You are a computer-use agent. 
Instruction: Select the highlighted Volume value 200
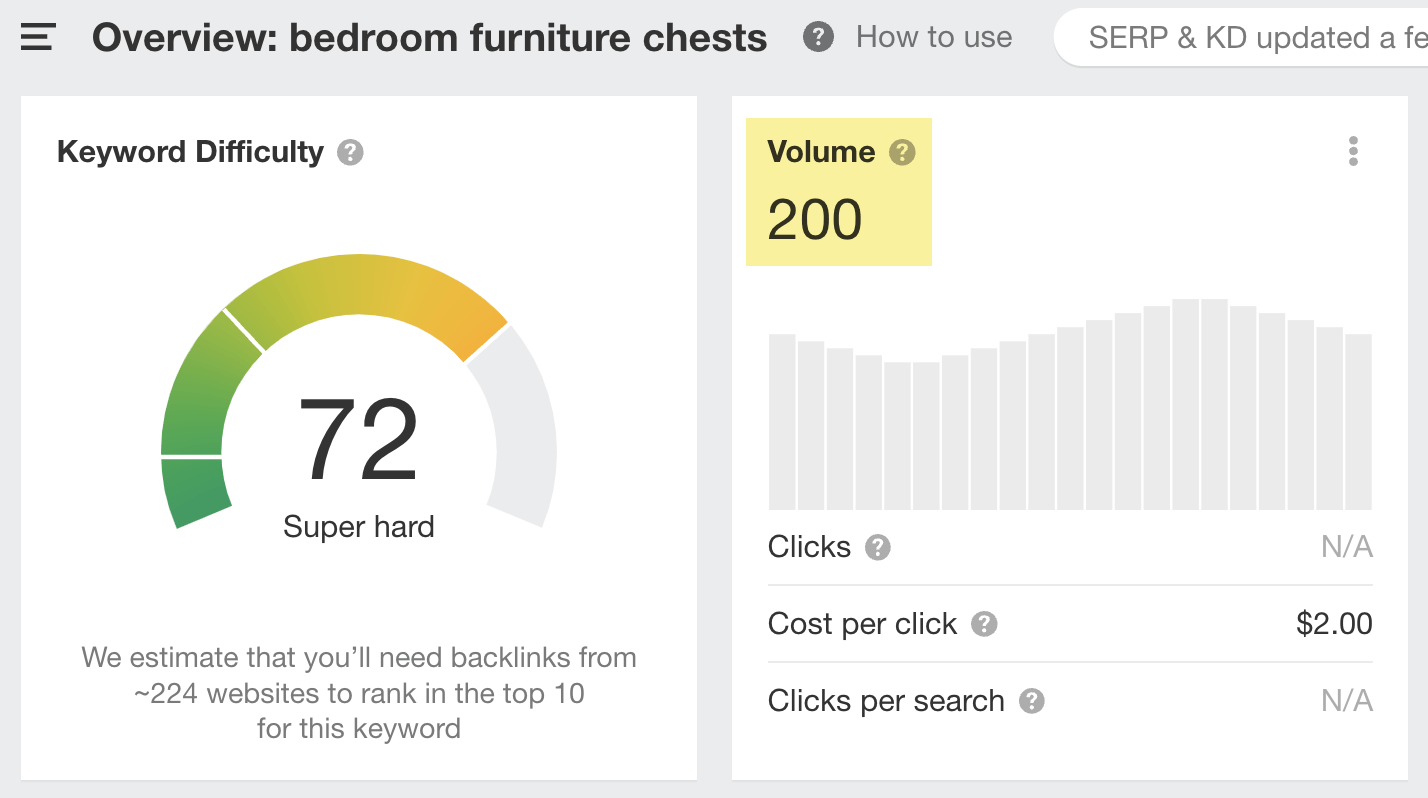pyautogui.click(x=814, y=219)
